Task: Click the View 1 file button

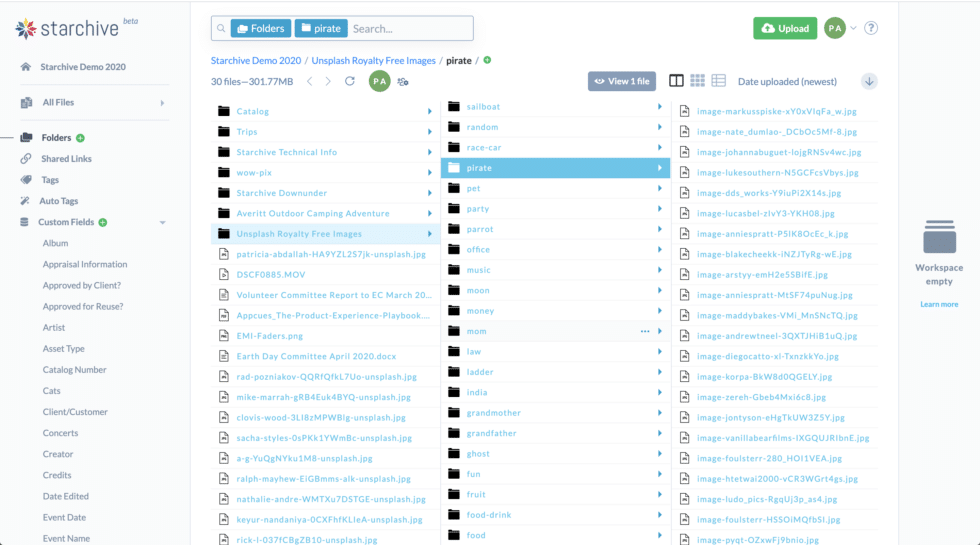Action: click(622, 81)
